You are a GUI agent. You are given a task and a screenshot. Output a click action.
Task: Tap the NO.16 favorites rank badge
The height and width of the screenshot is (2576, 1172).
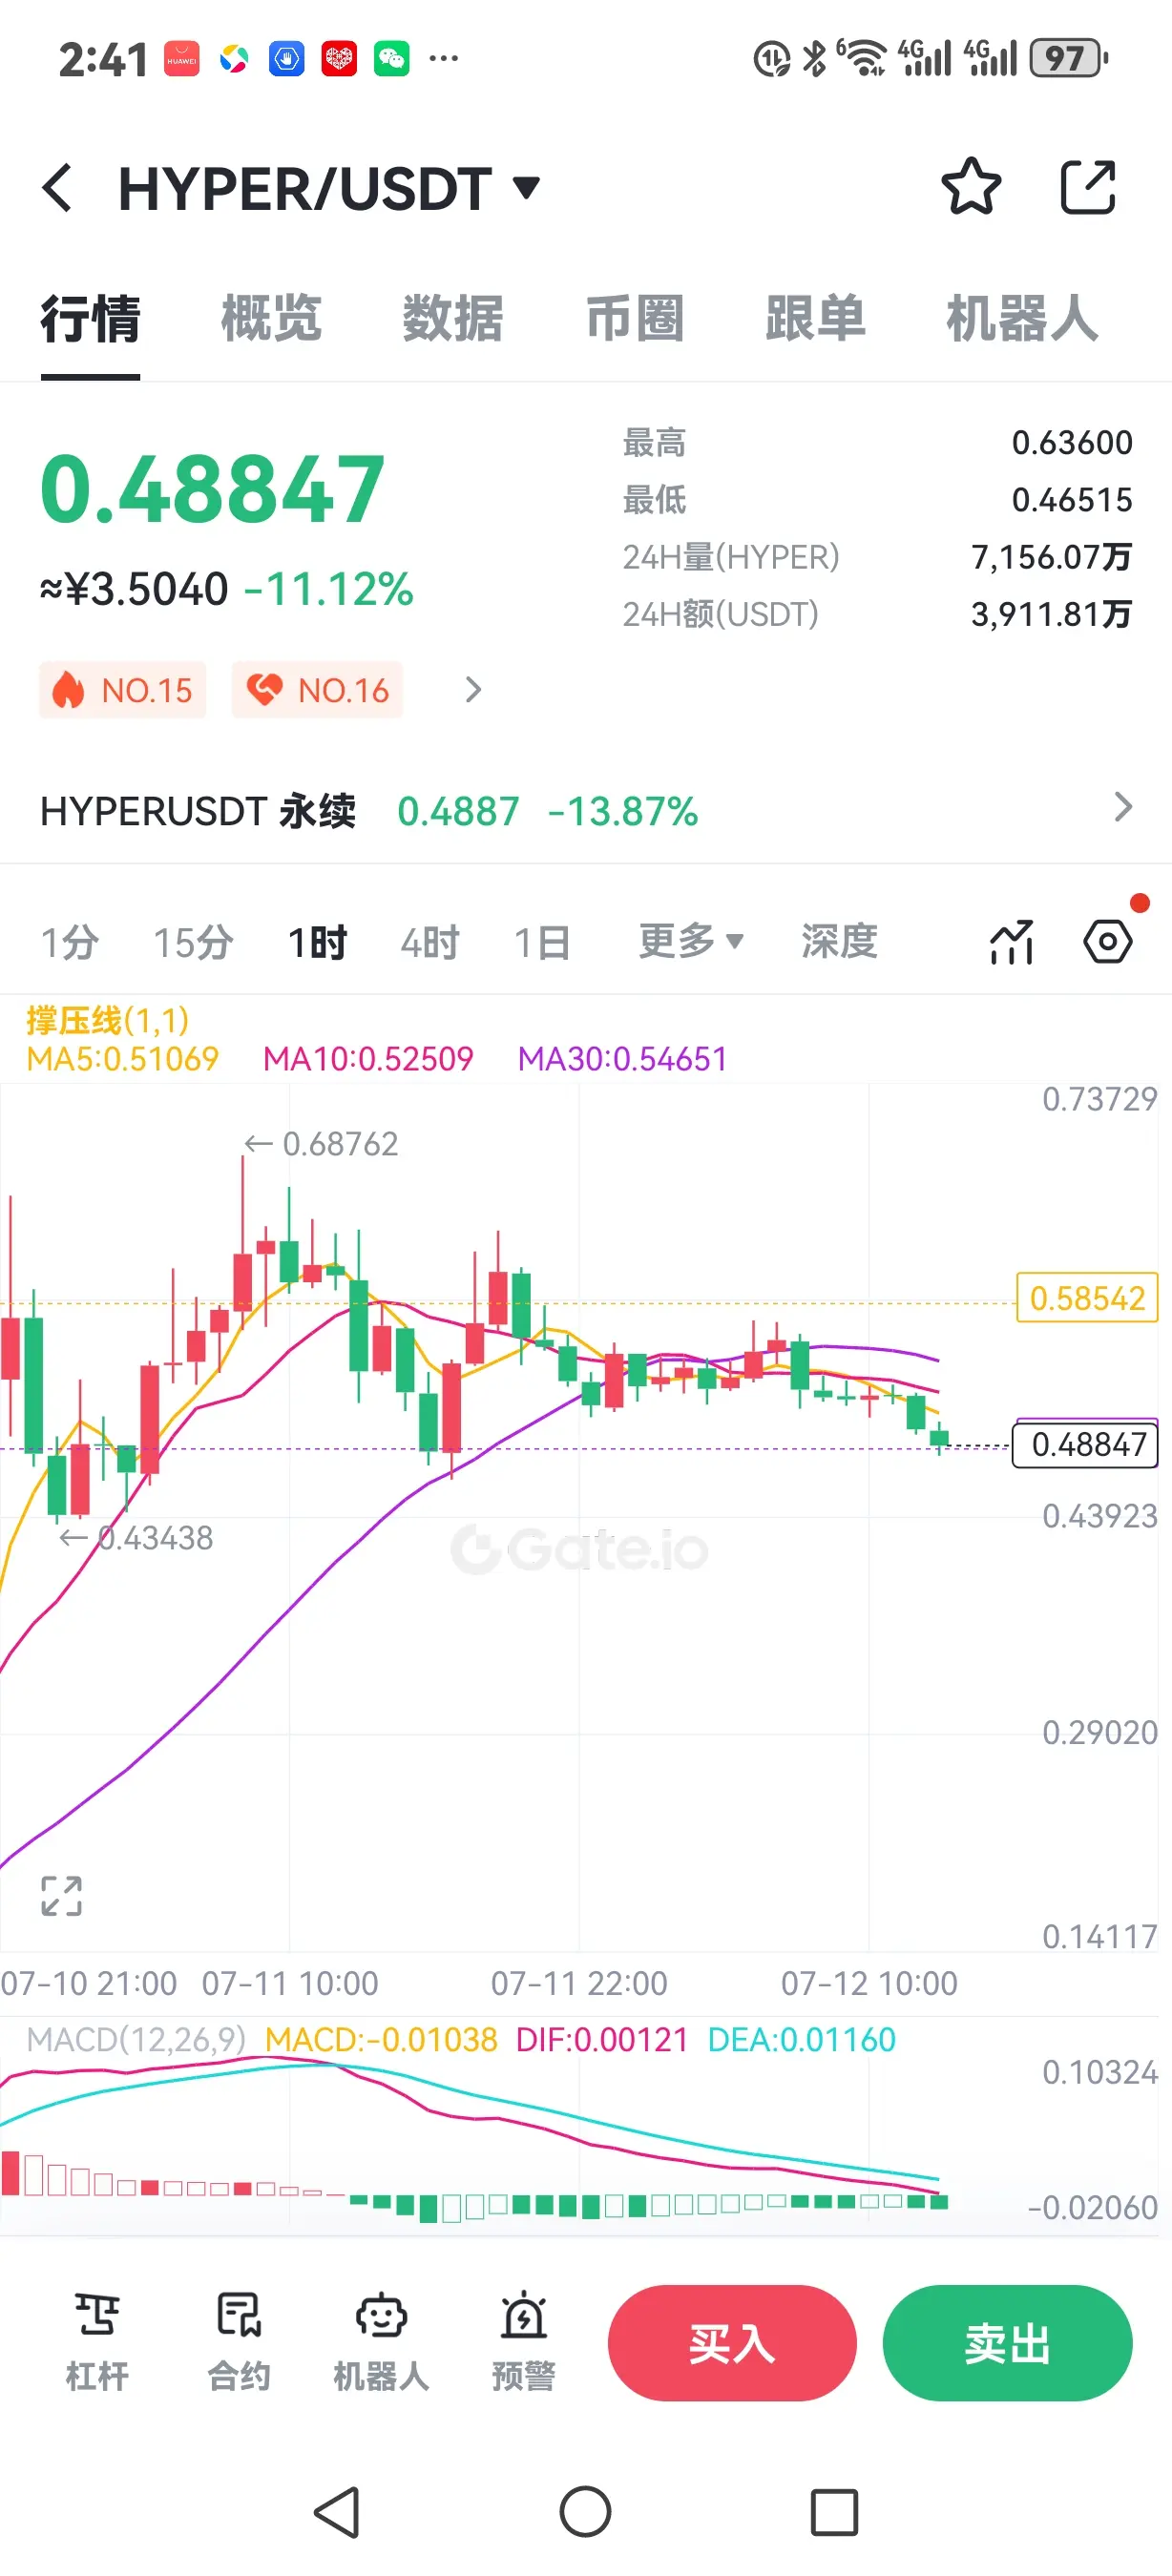tap(317, 690)
